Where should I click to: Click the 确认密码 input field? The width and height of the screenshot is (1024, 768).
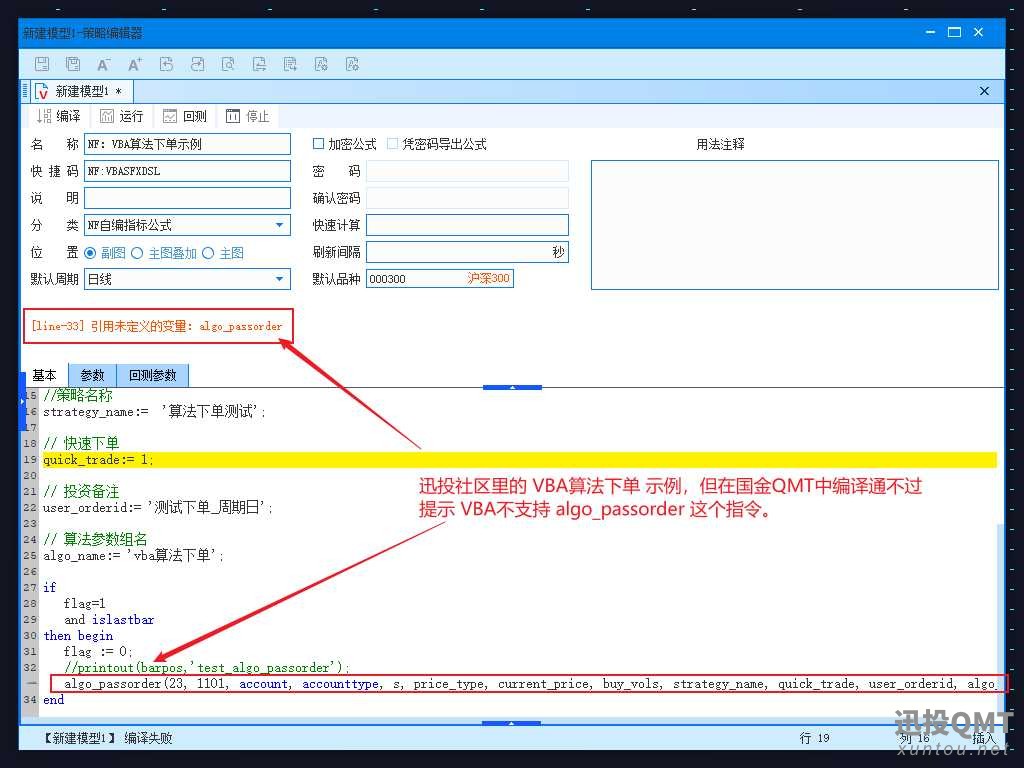click(468, 198)
